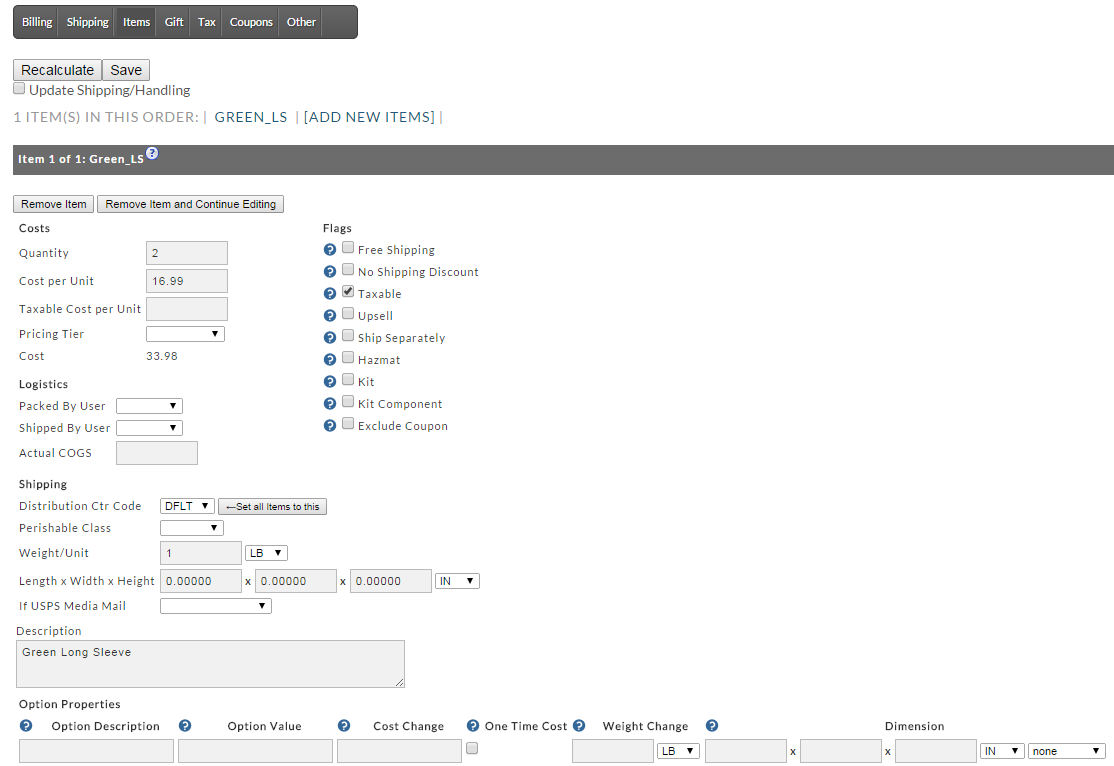Click help icon beside Free Shipping flag
This screenshot has height=766, width=1114.
[330, 249]
